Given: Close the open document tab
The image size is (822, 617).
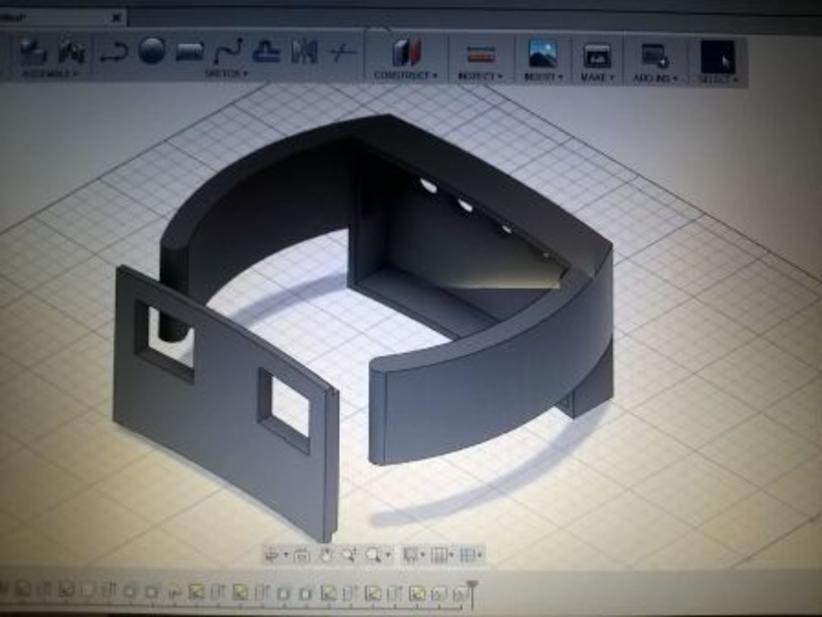Looking at the screenshot, I should point(117,18).
